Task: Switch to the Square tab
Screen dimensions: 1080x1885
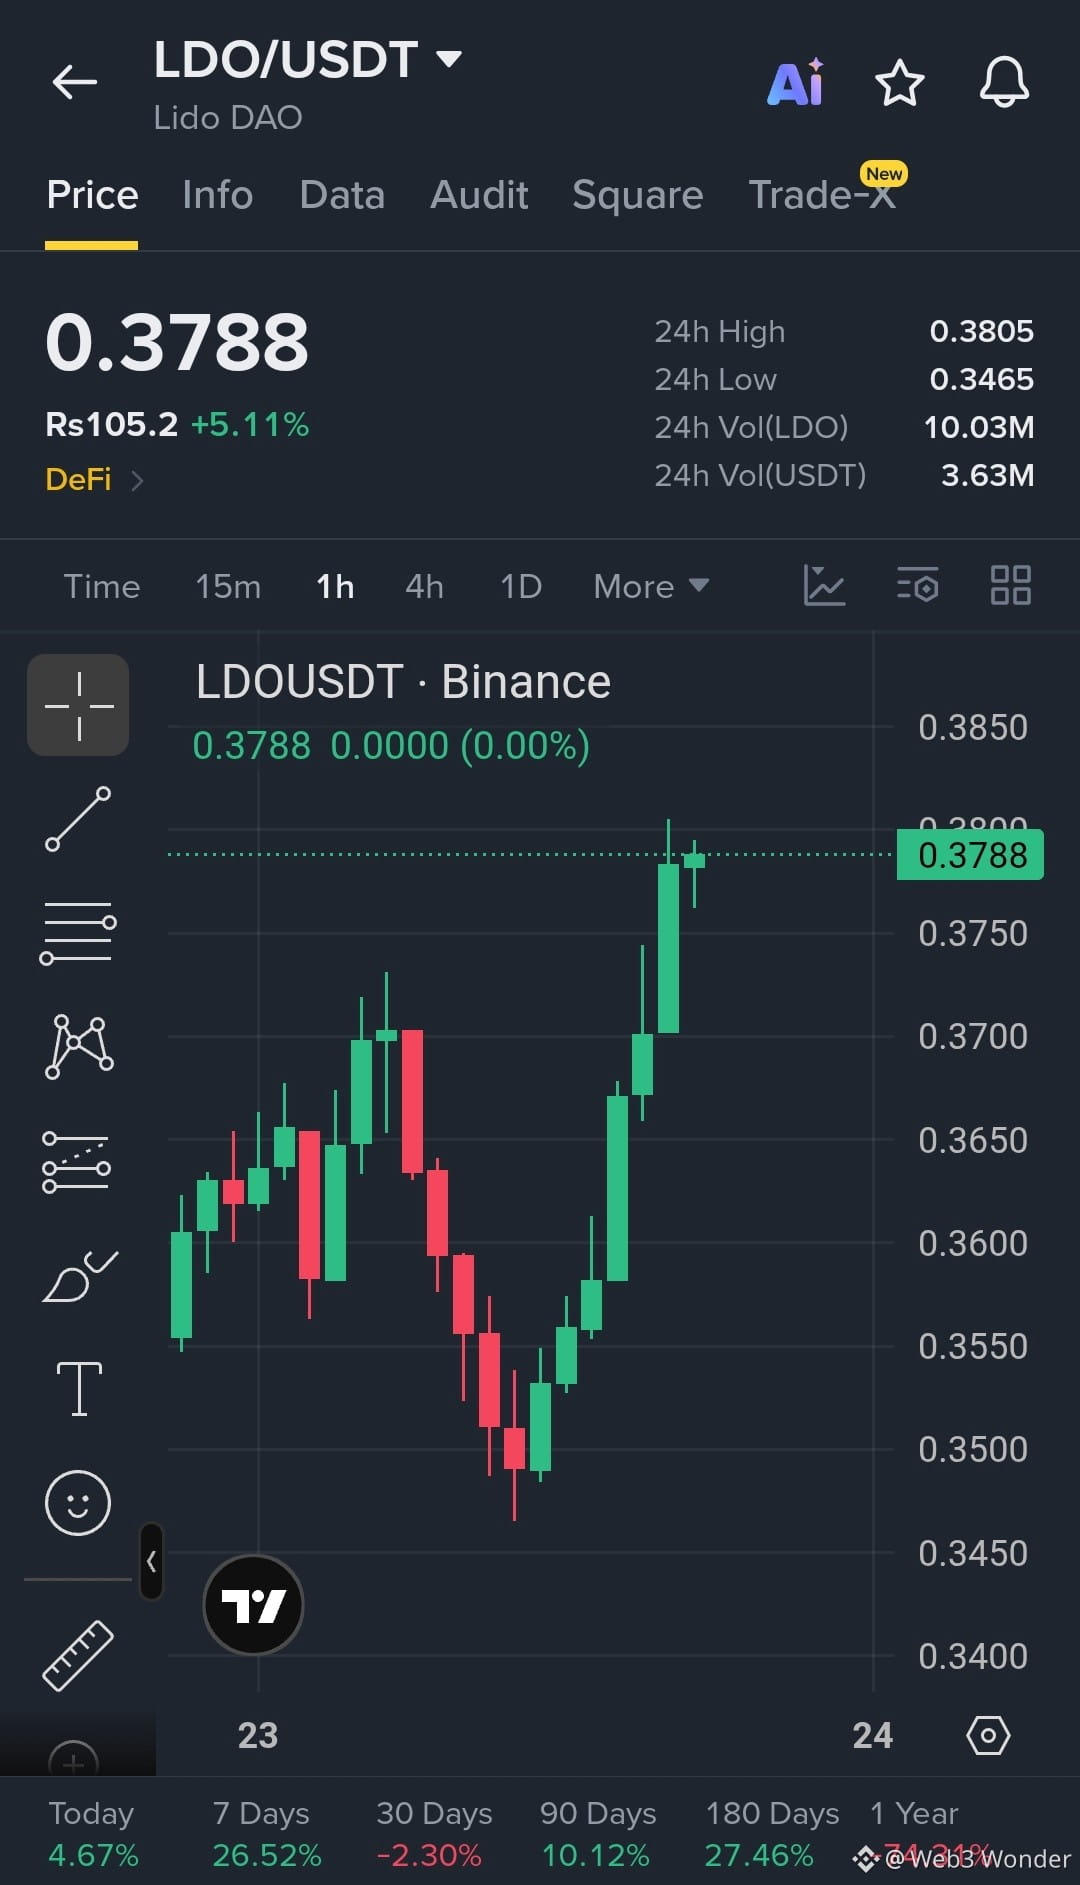Action: point(638,195)
